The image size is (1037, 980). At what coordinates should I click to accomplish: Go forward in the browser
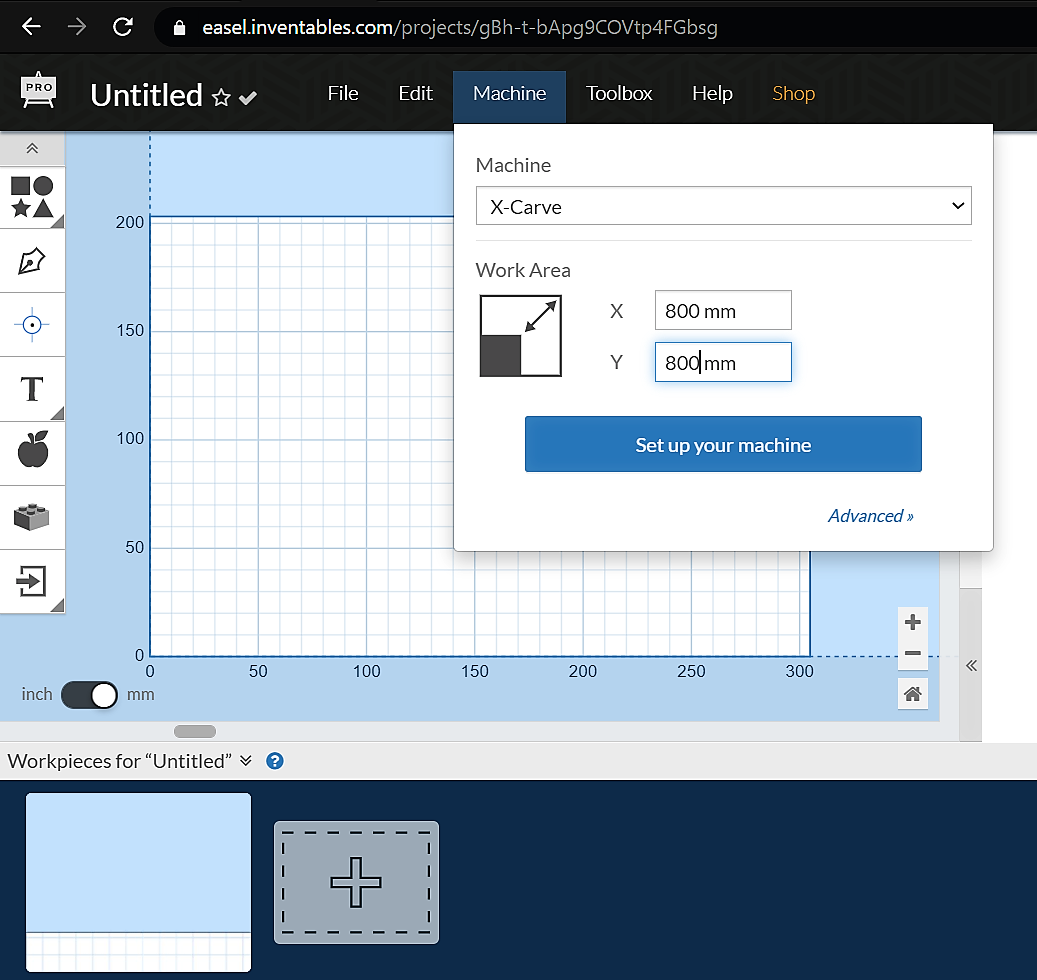pos(77,26)
